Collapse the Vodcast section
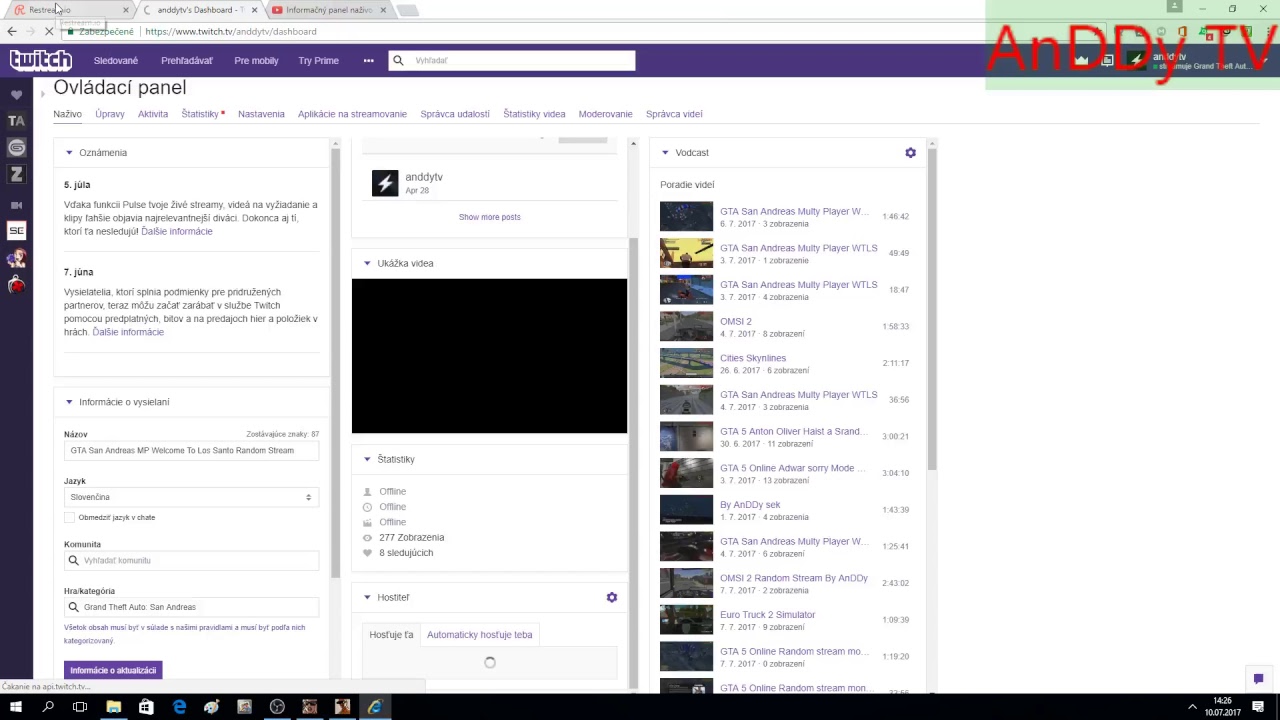Viewport: 1280px width, 720px height. 665,153
